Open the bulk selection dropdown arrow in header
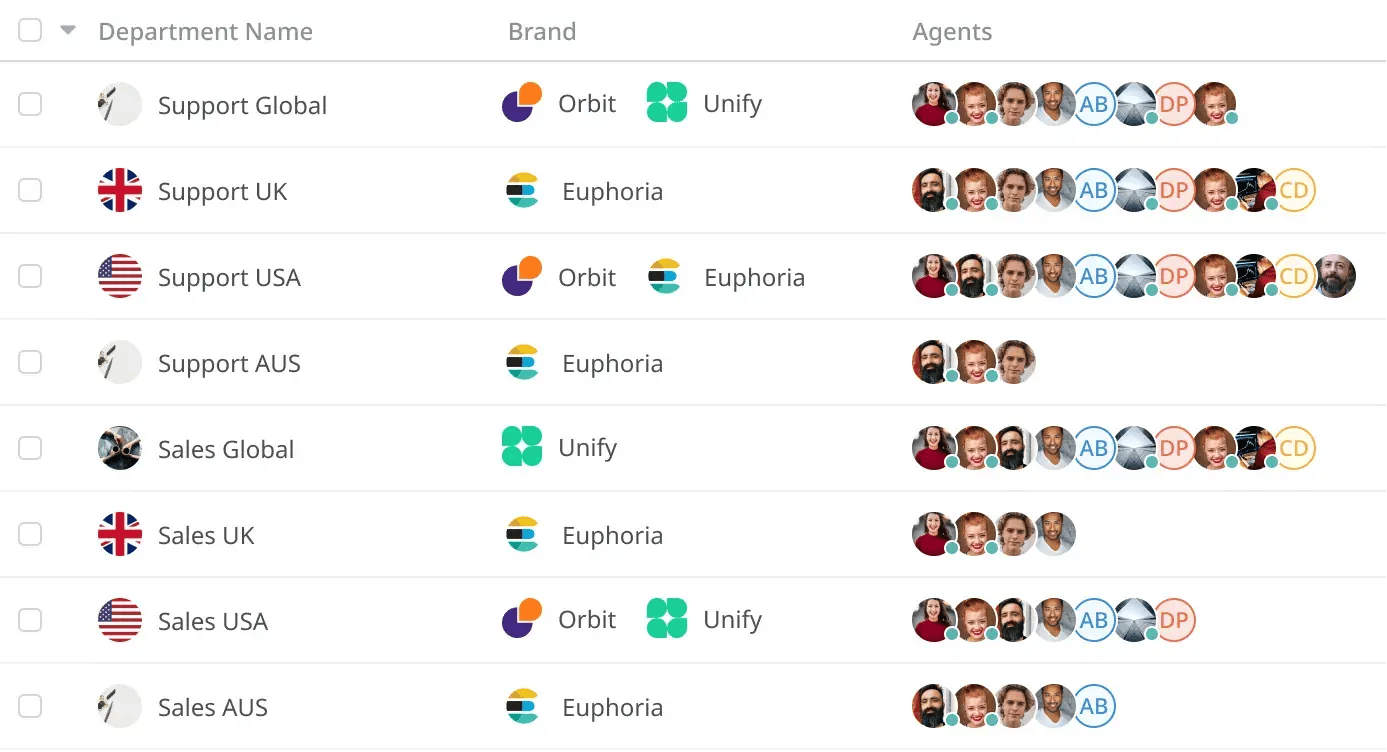The height and width of the screenshot is (752, 1387). click(68, 30)
